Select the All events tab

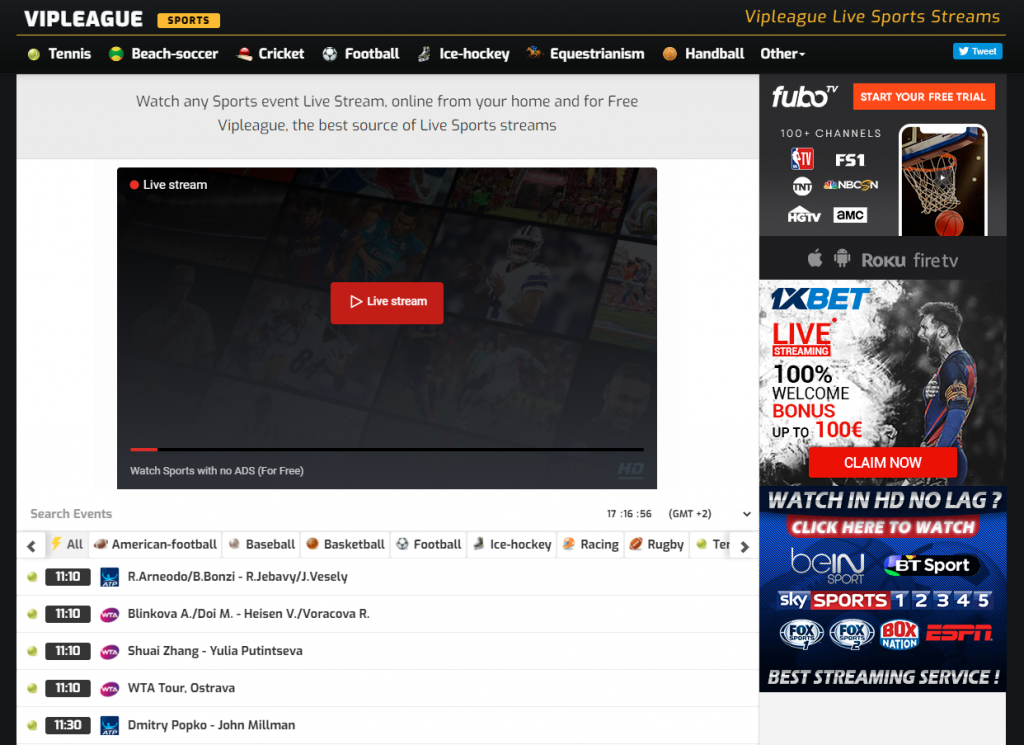[67, 545]
